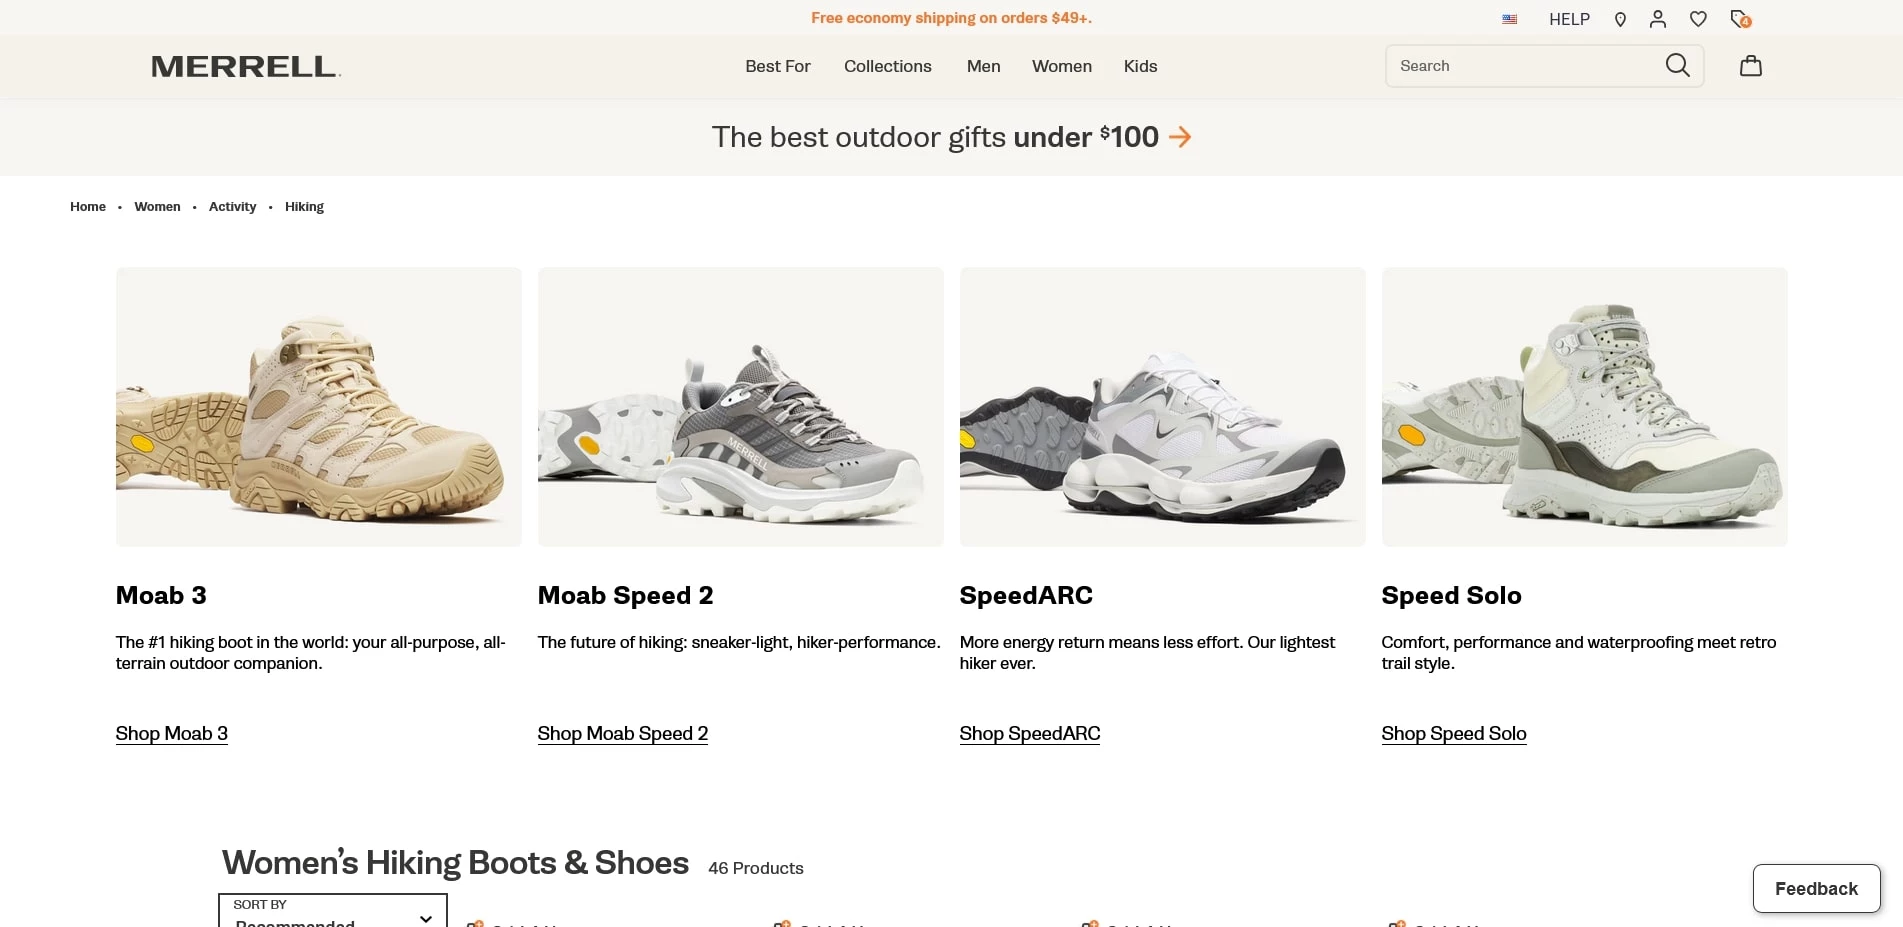Click the search magnifier icon
The image size is (1903, 927).
pyautogui.click(x=1677, y=65)
